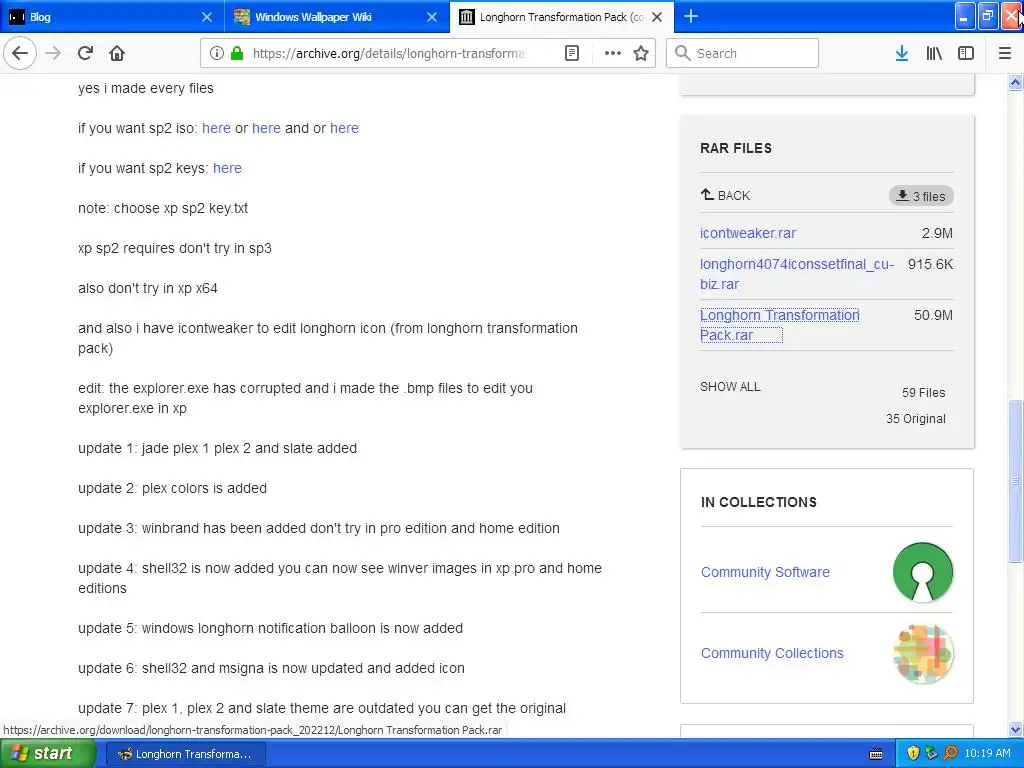Screen dimensions: 1024x768
Task: Click the orange magnifier tray icon
Action: coord(950,754)
